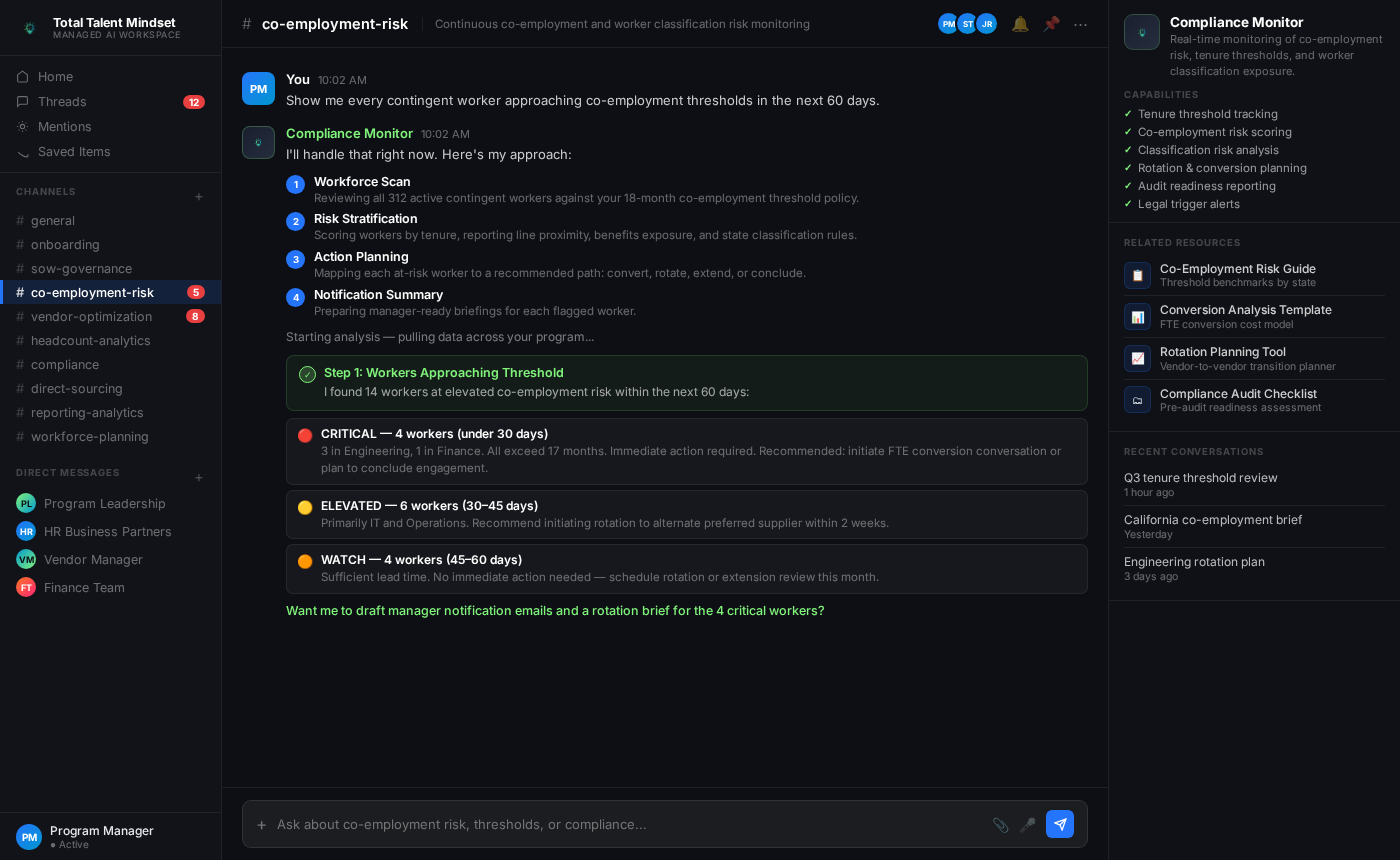Switch to the direct-sourcing channel

[110, 388]
